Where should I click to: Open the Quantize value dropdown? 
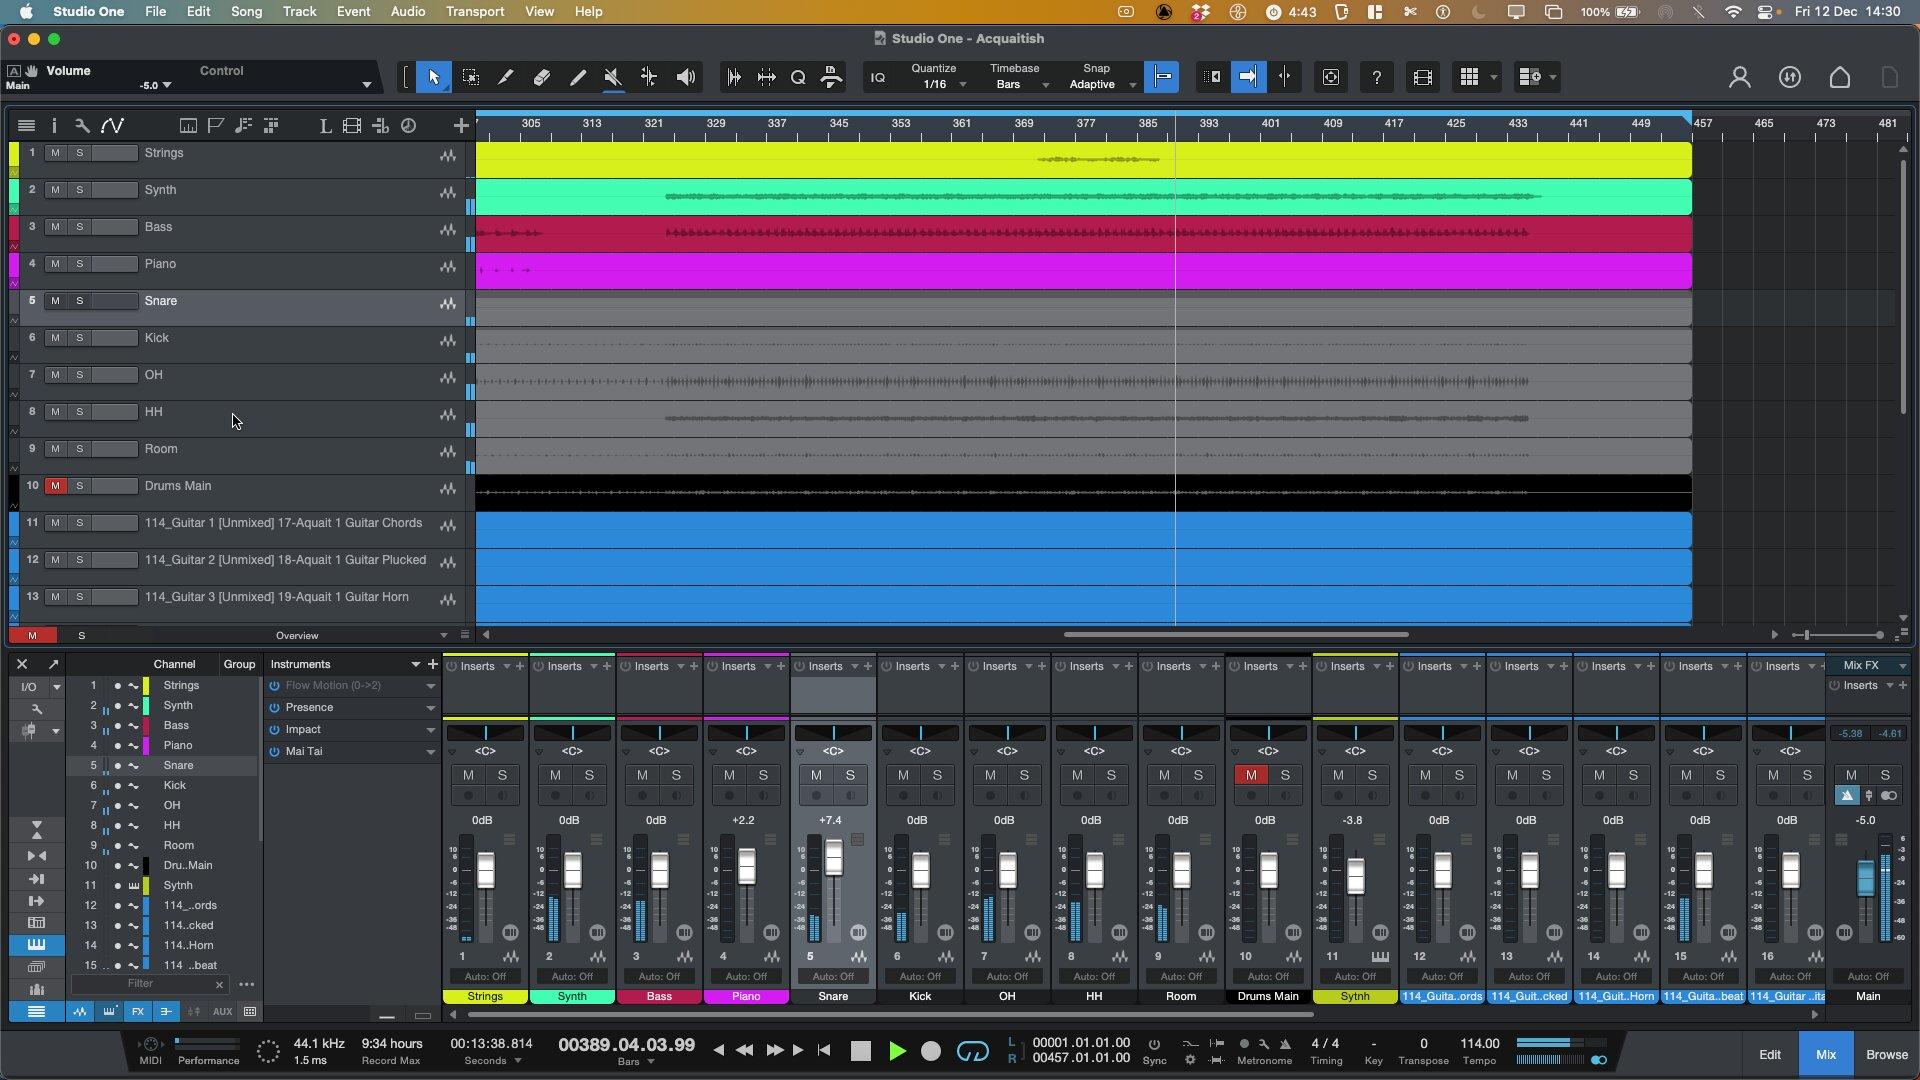(963, 85)
